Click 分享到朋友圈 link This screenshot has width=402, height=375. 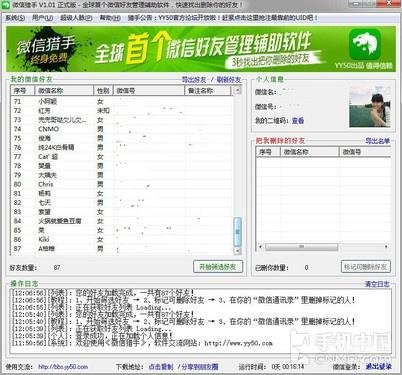pos(200,367)
